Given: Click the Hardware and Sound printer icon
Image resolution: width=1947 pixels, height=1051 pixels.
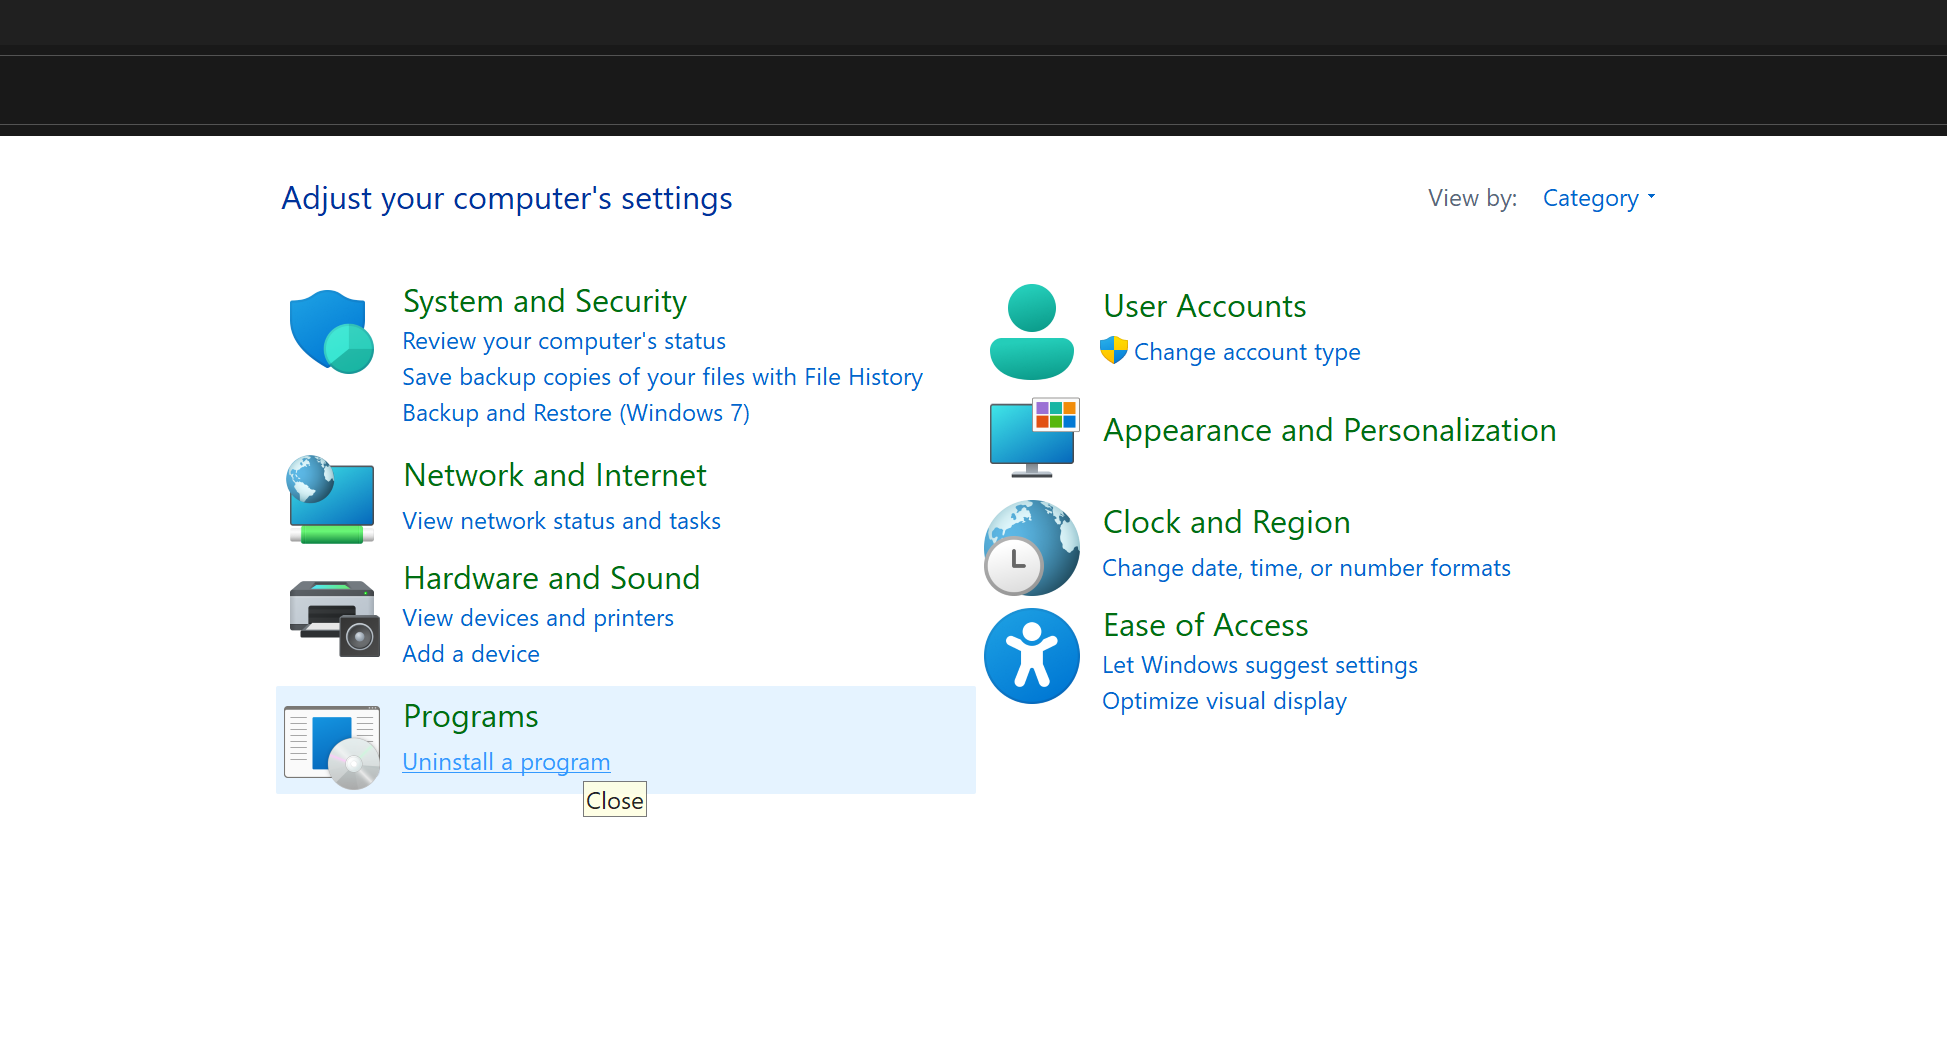Looking at the screenshot, I should point(334,617).
